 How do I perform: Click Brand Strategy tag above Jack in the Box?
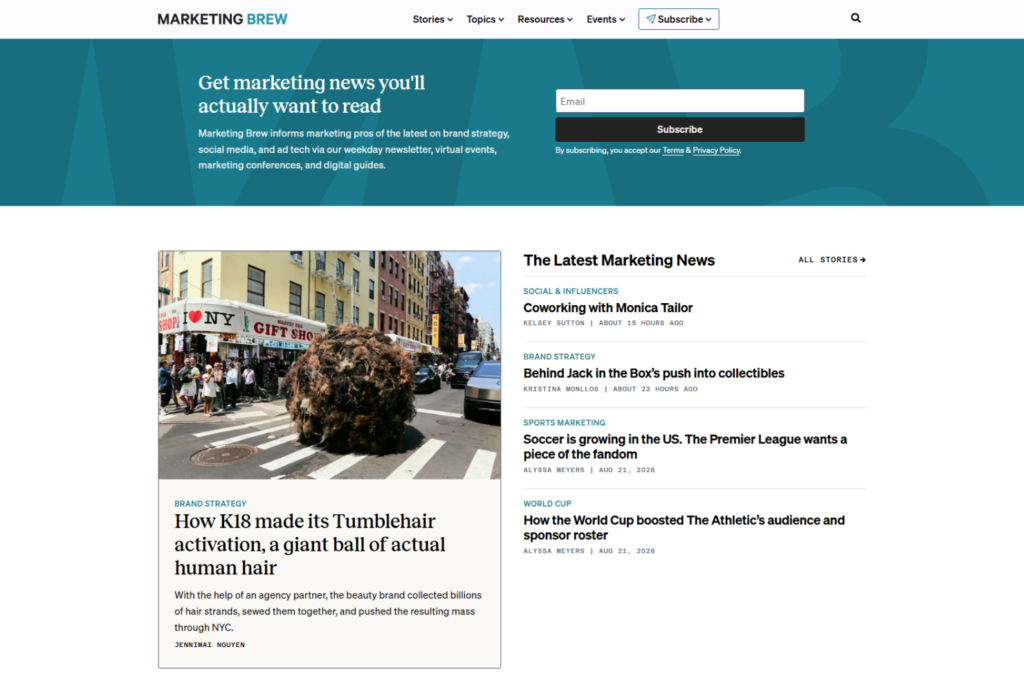559,357
